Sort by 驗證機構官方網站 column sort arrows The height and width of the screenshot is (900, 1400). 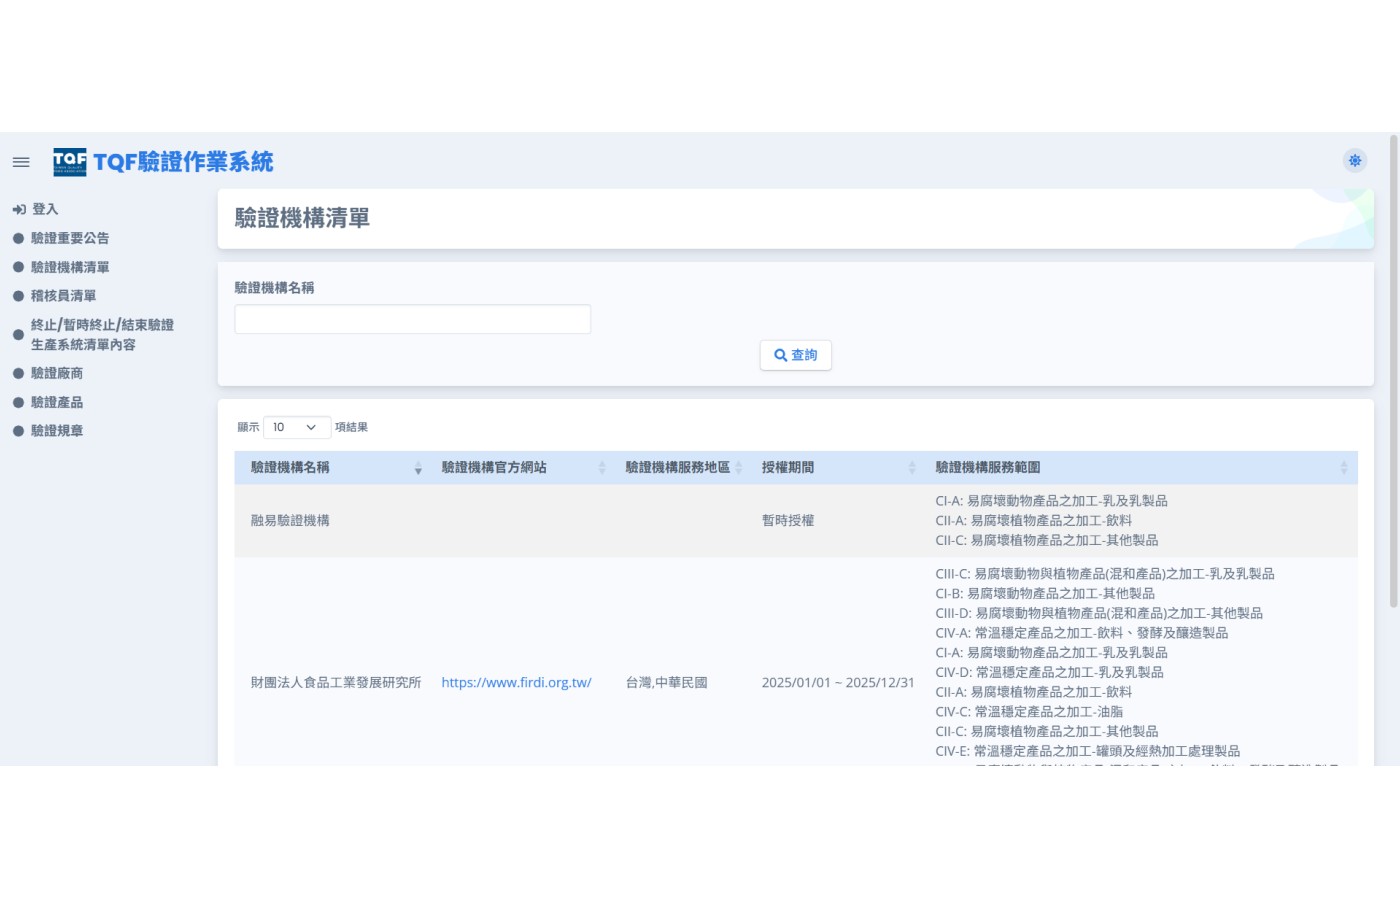(x=602, y=468)
